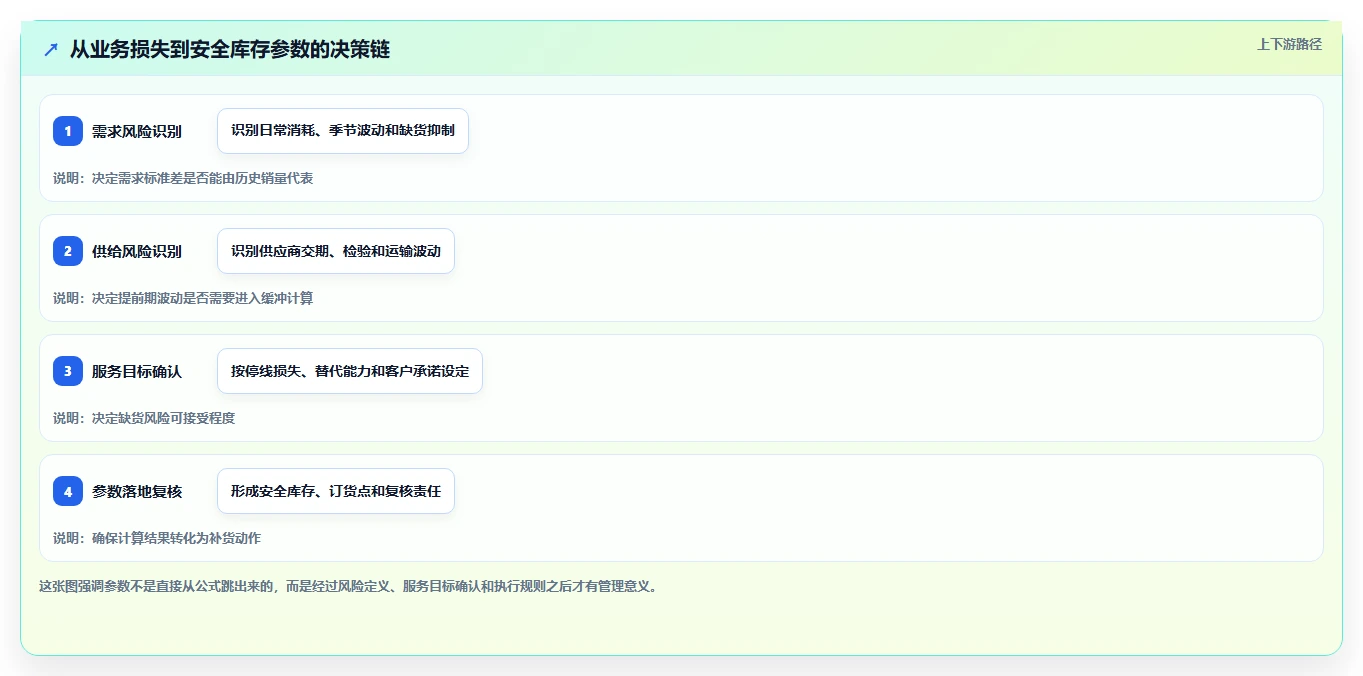Click the 识别供应商交期、检验和运输波动 box
Image resolution: width=1363 pixels, height=676 pixels.
(336, 251)
